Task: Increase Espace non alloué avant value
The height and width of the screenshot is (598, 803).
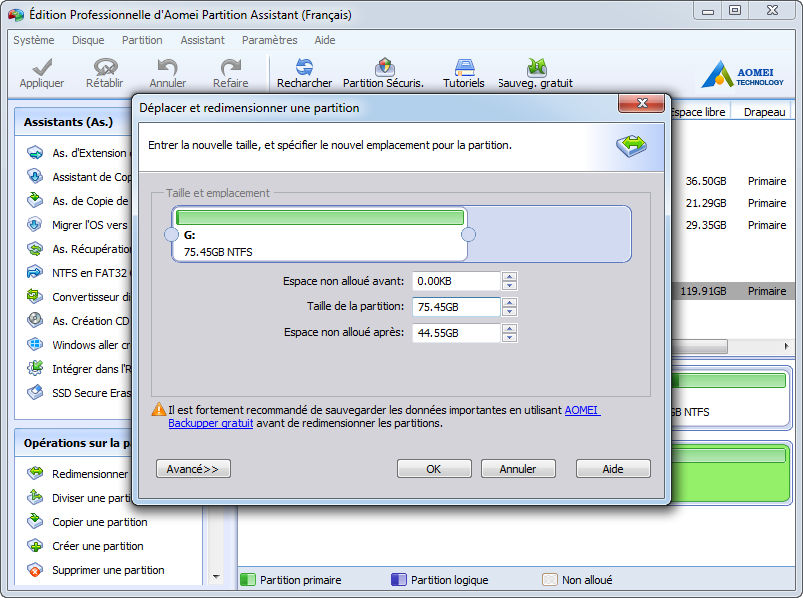Action: [510, 277]
